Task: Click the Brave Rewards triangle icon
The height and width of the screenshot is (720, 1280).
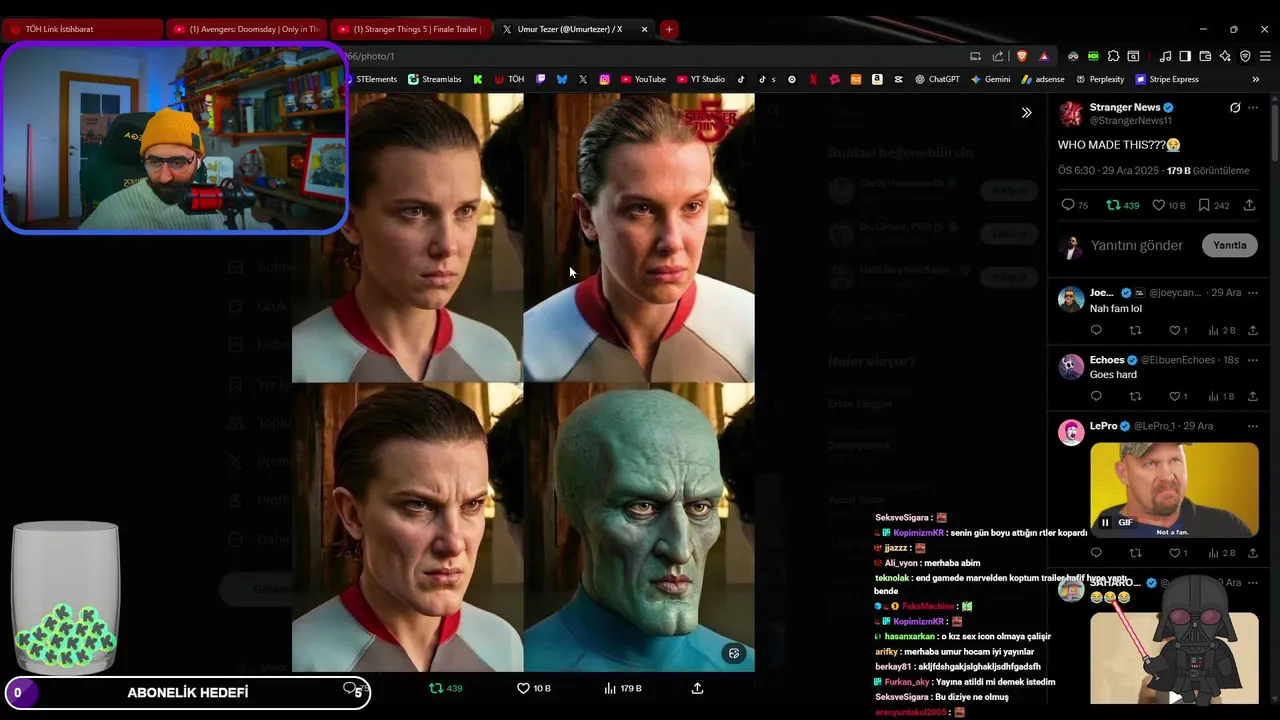Action: pyautogui.click(x=1044, y=56)
